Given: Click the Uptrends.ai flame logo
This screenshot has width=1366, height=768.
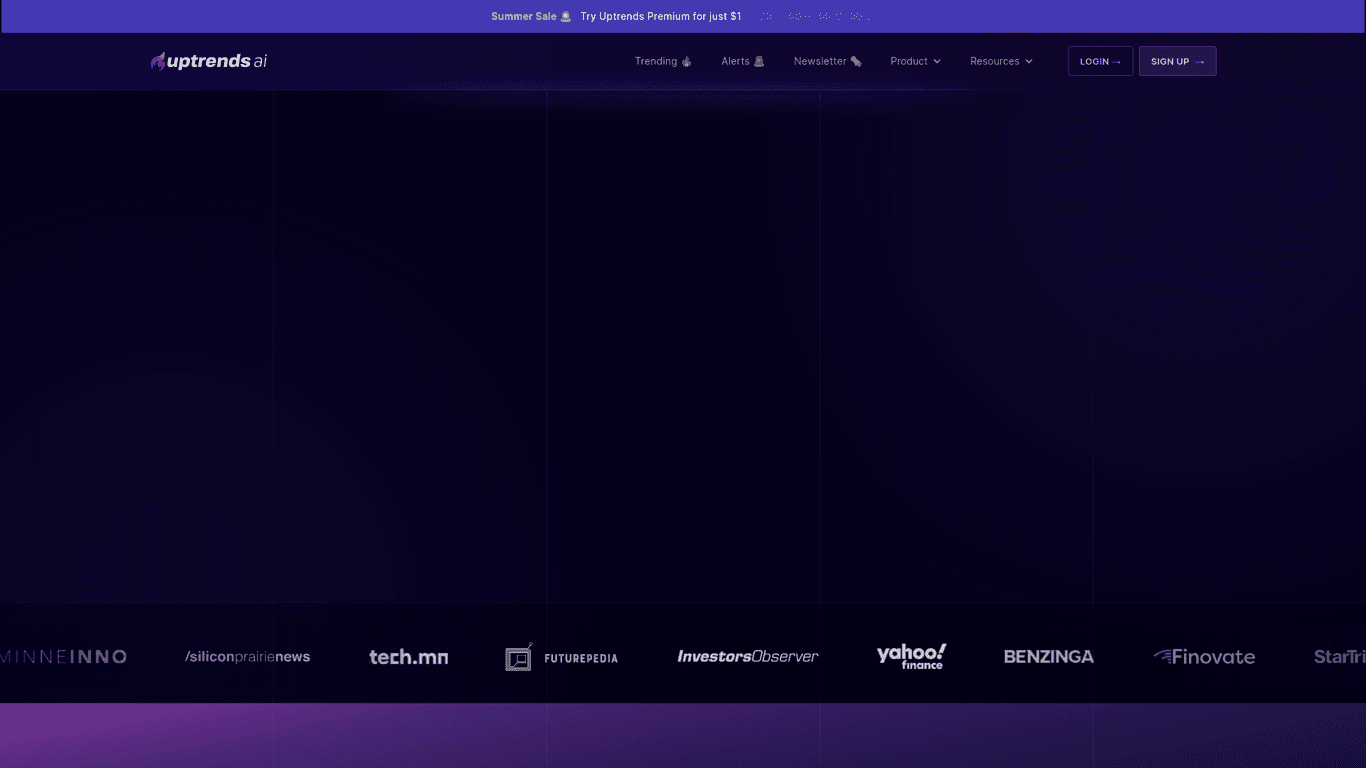Looking at the screenshot, I should point(158,61).
